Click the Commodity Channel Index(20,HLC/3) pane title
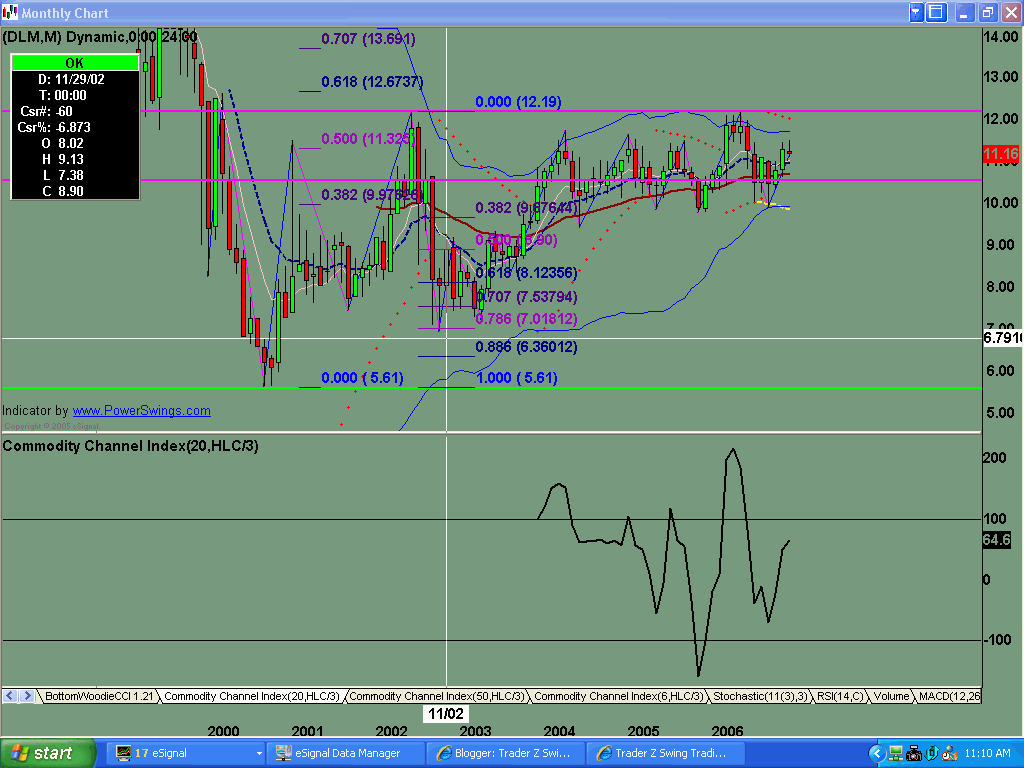This screenshot has height=768, width=1024. coord(131,446)
